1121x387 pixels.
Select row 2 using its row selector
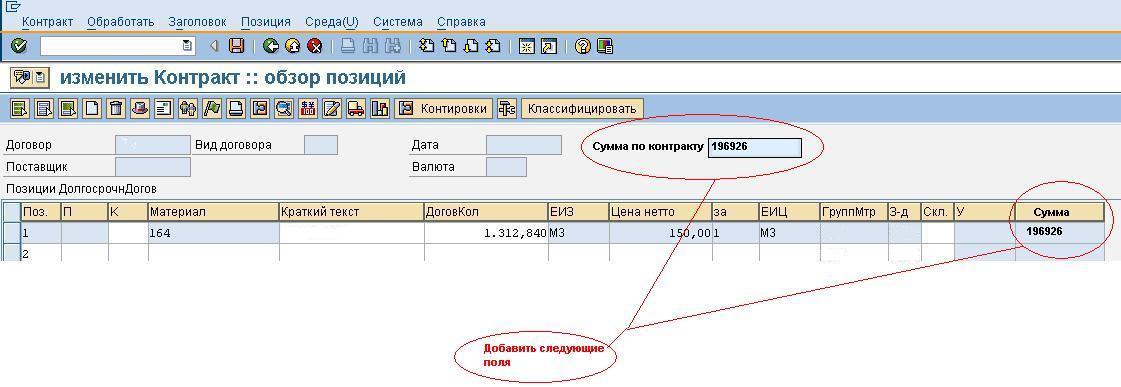click(x=11, y=253)
